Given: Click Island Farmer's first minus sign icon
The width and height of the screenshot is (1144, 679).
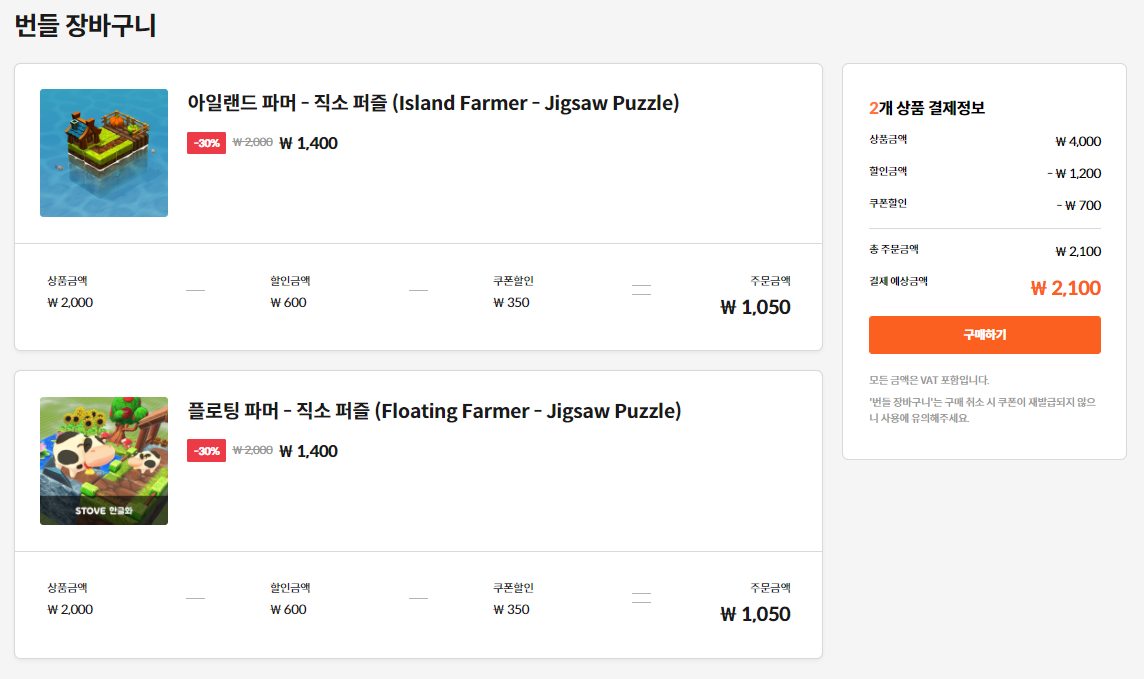Looking at the screenshot, I should pyautogui.click(x=195, y=291).
